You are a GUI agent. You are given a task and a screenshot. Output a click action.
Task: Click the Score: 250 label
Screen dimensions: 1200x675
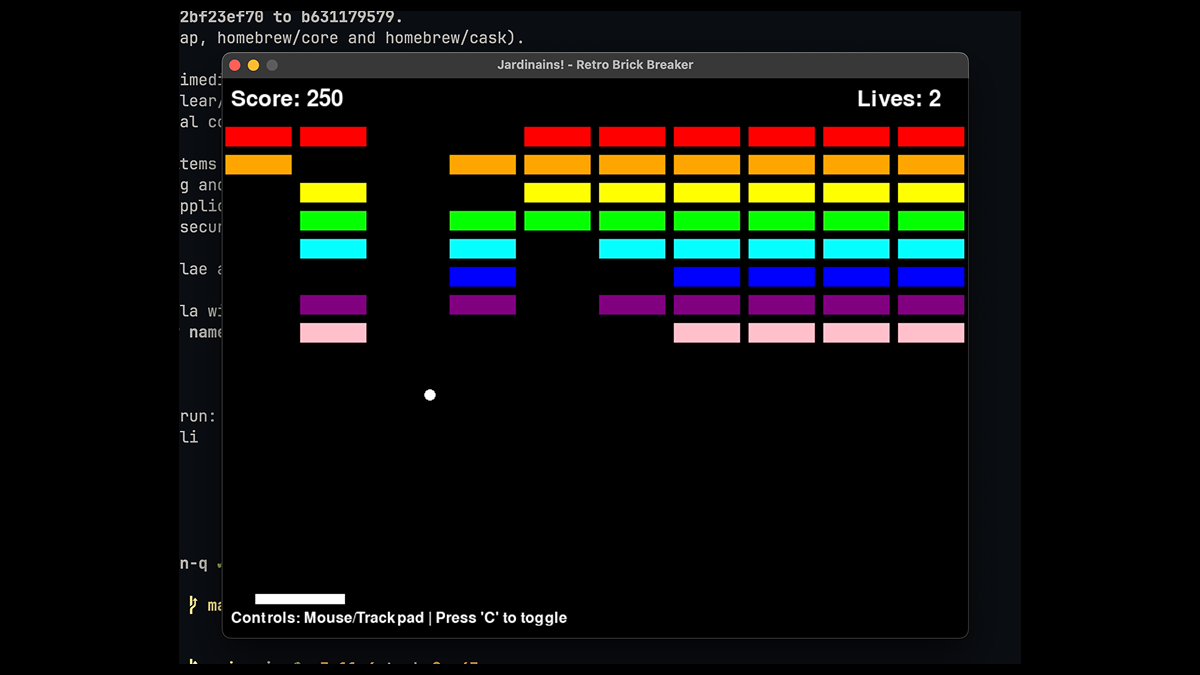[287, 99]
